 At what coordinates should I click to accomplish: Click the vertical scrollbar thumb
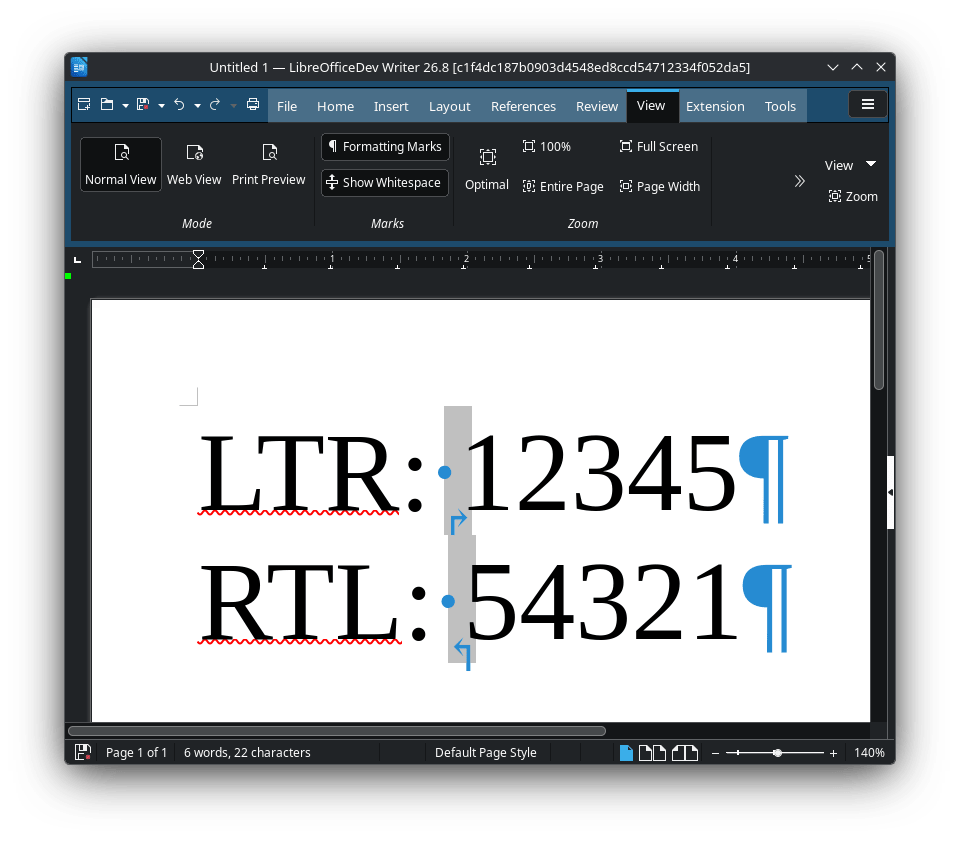(879, 320)
